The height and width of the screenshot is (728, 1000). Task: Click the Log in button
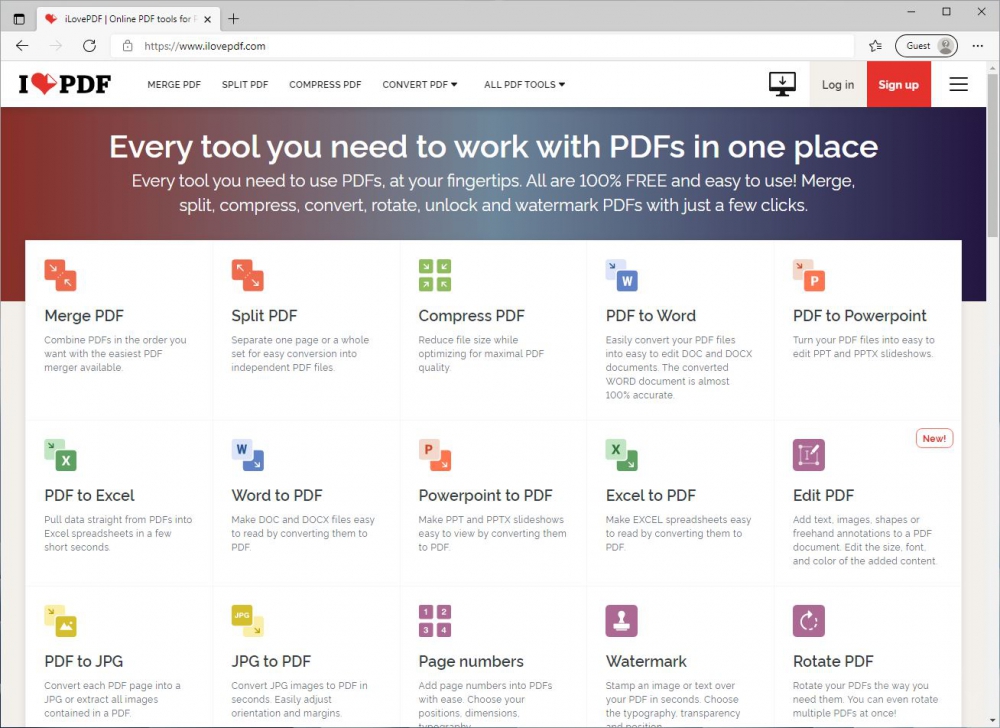coord(838,84)
